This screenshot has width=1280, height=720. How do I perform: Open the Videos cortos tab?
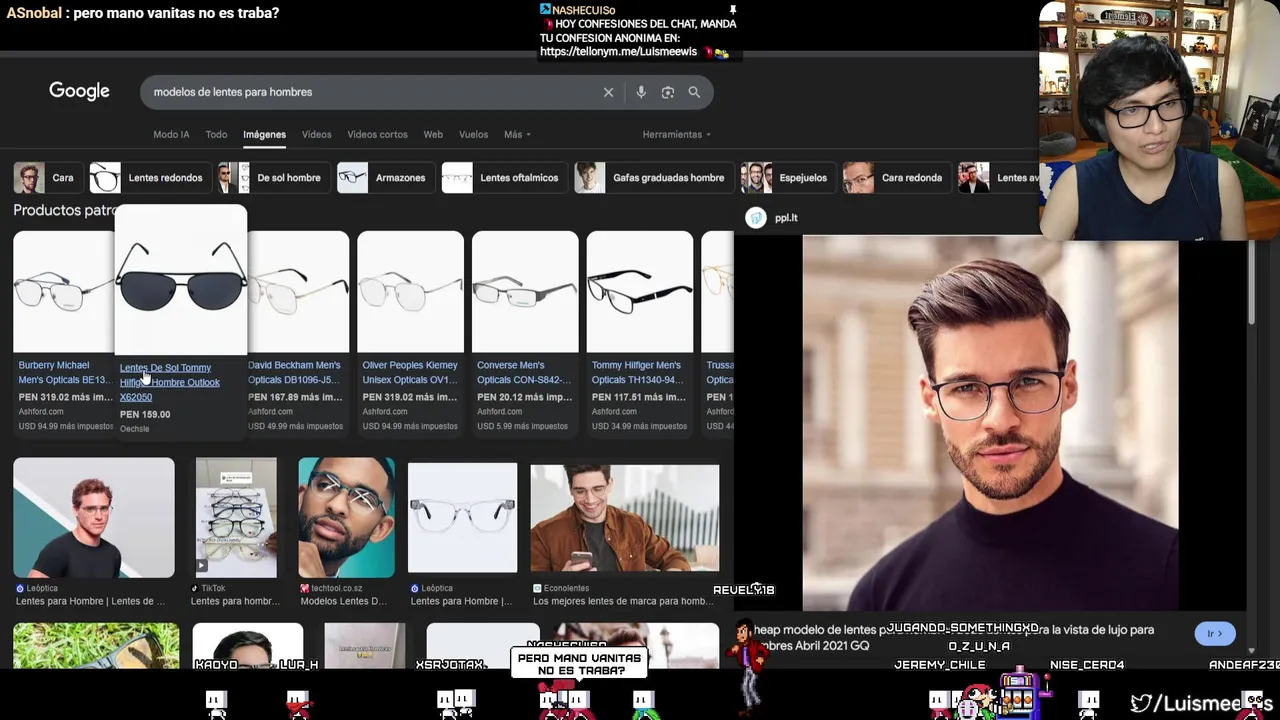tap(377, 134)
